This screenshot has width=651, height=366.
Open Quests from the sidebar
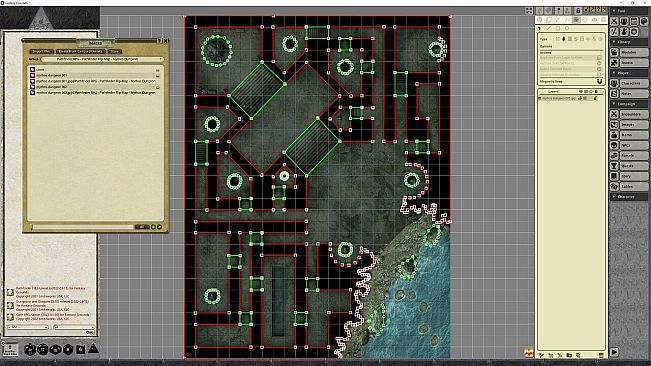pos(634,166)
